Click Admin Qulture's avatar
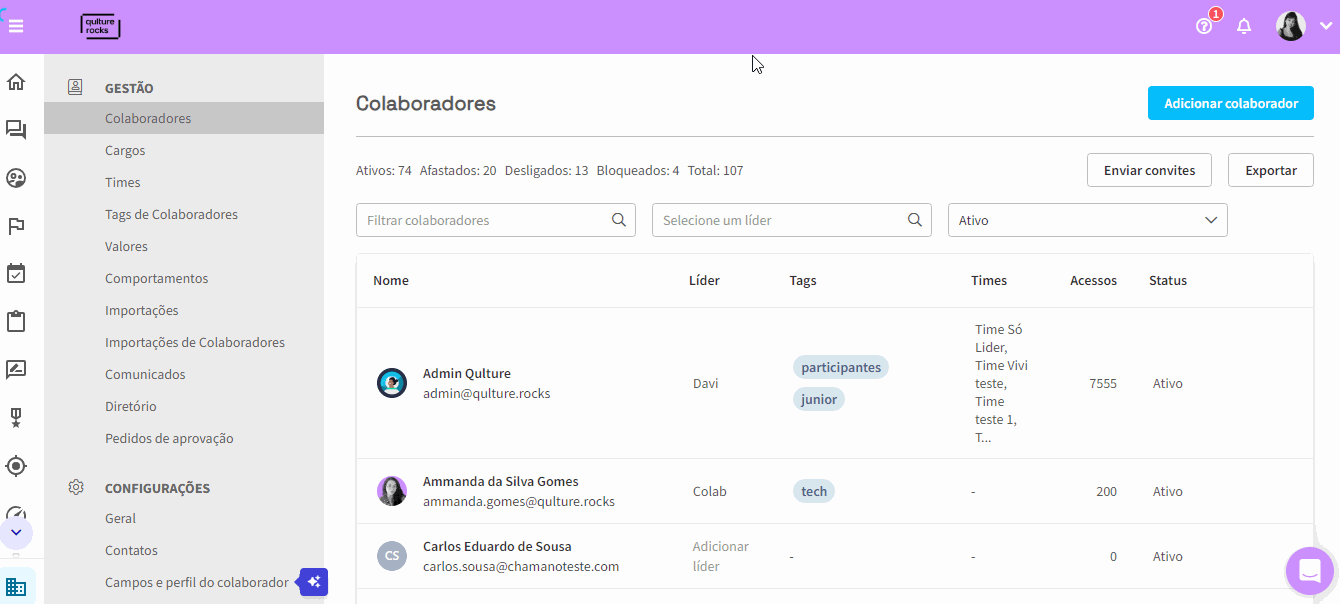Screen dimensions: 1340x604 coord(392,383)
